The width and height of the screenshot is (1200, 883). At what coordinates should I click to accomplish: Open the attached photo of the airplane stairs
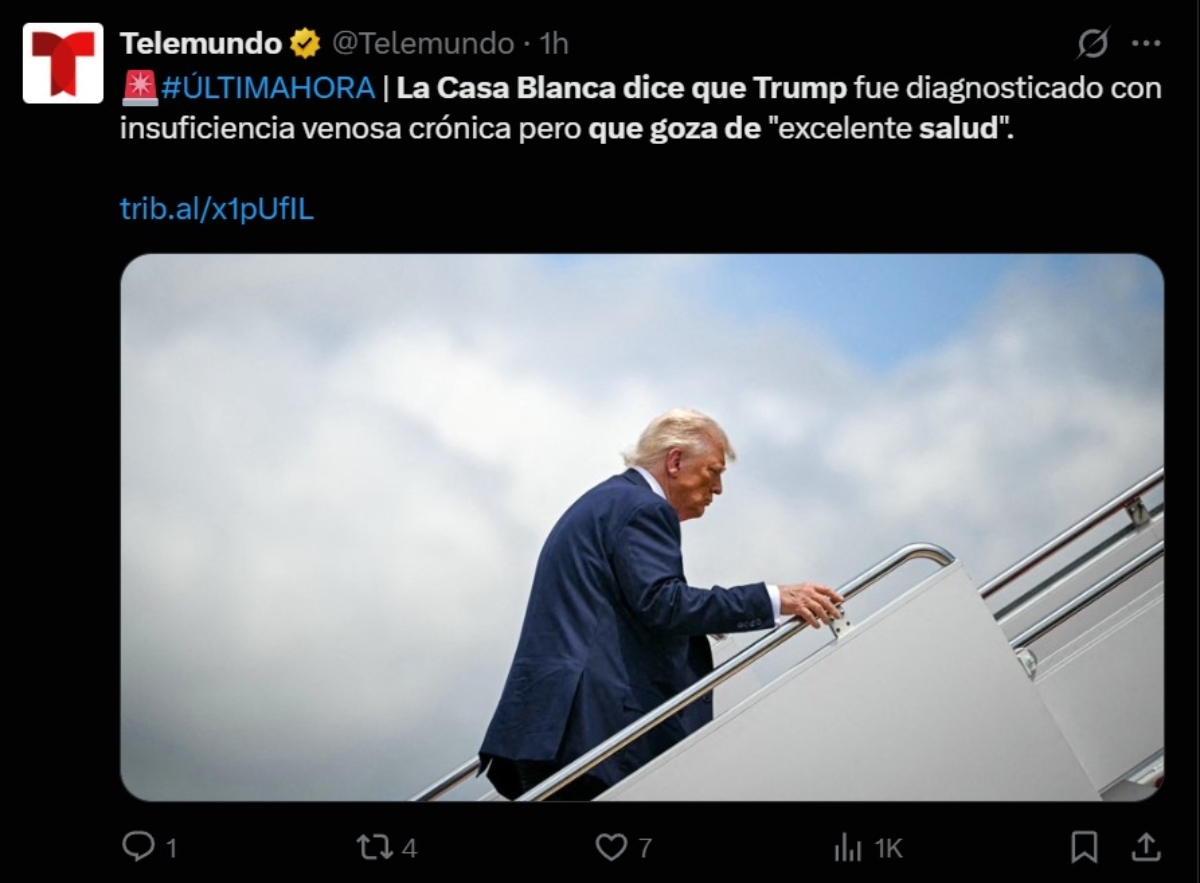(x=642, y=527)
